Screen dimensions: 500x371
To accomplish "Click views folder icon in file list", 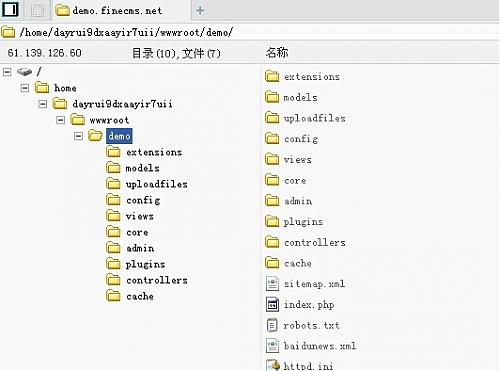I will (272, 159).
